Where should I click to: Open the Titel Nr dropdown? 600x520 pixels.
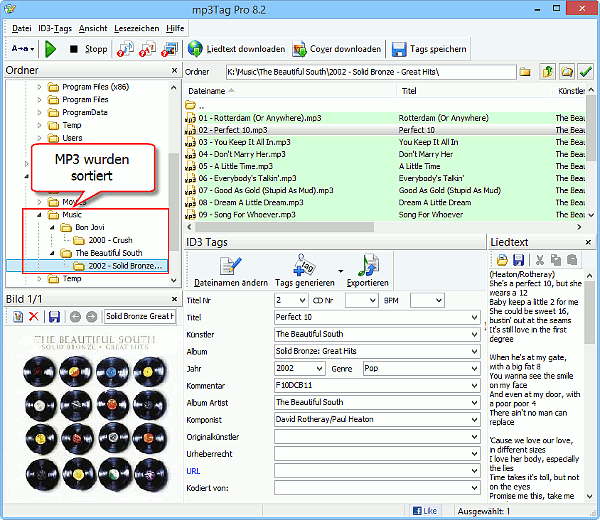coord(302,300)
